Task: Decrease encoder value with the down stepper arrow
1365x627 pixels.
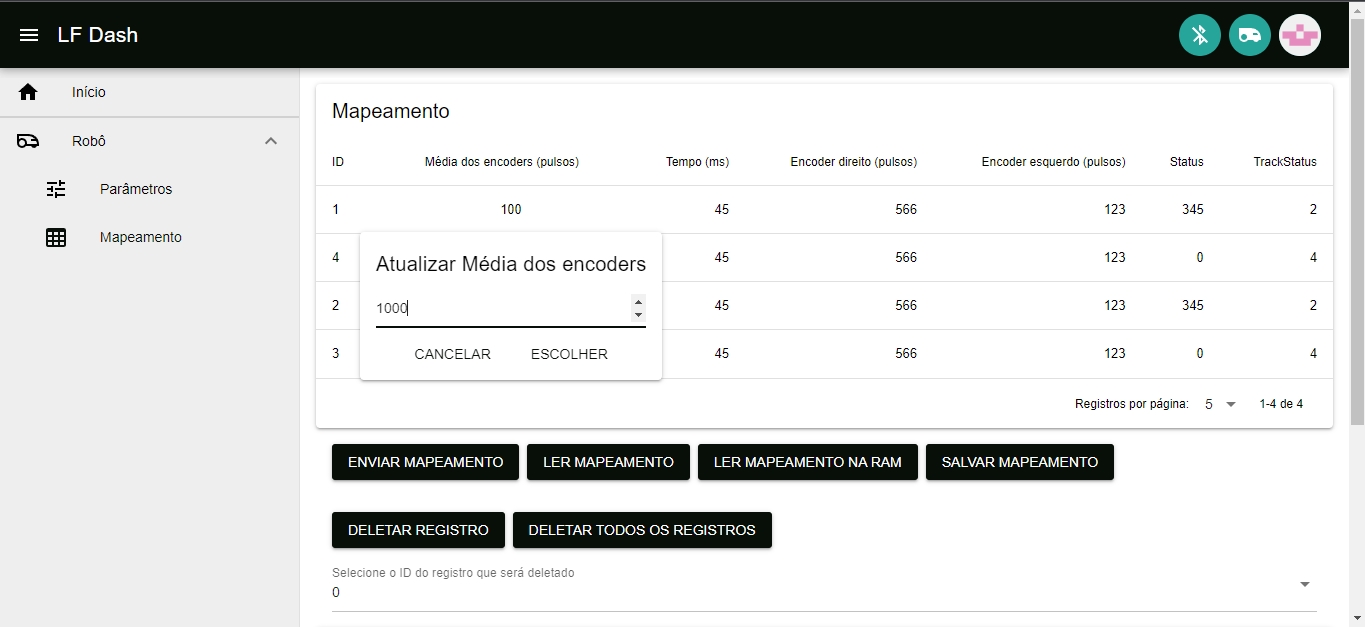Action: coord(638,315)
